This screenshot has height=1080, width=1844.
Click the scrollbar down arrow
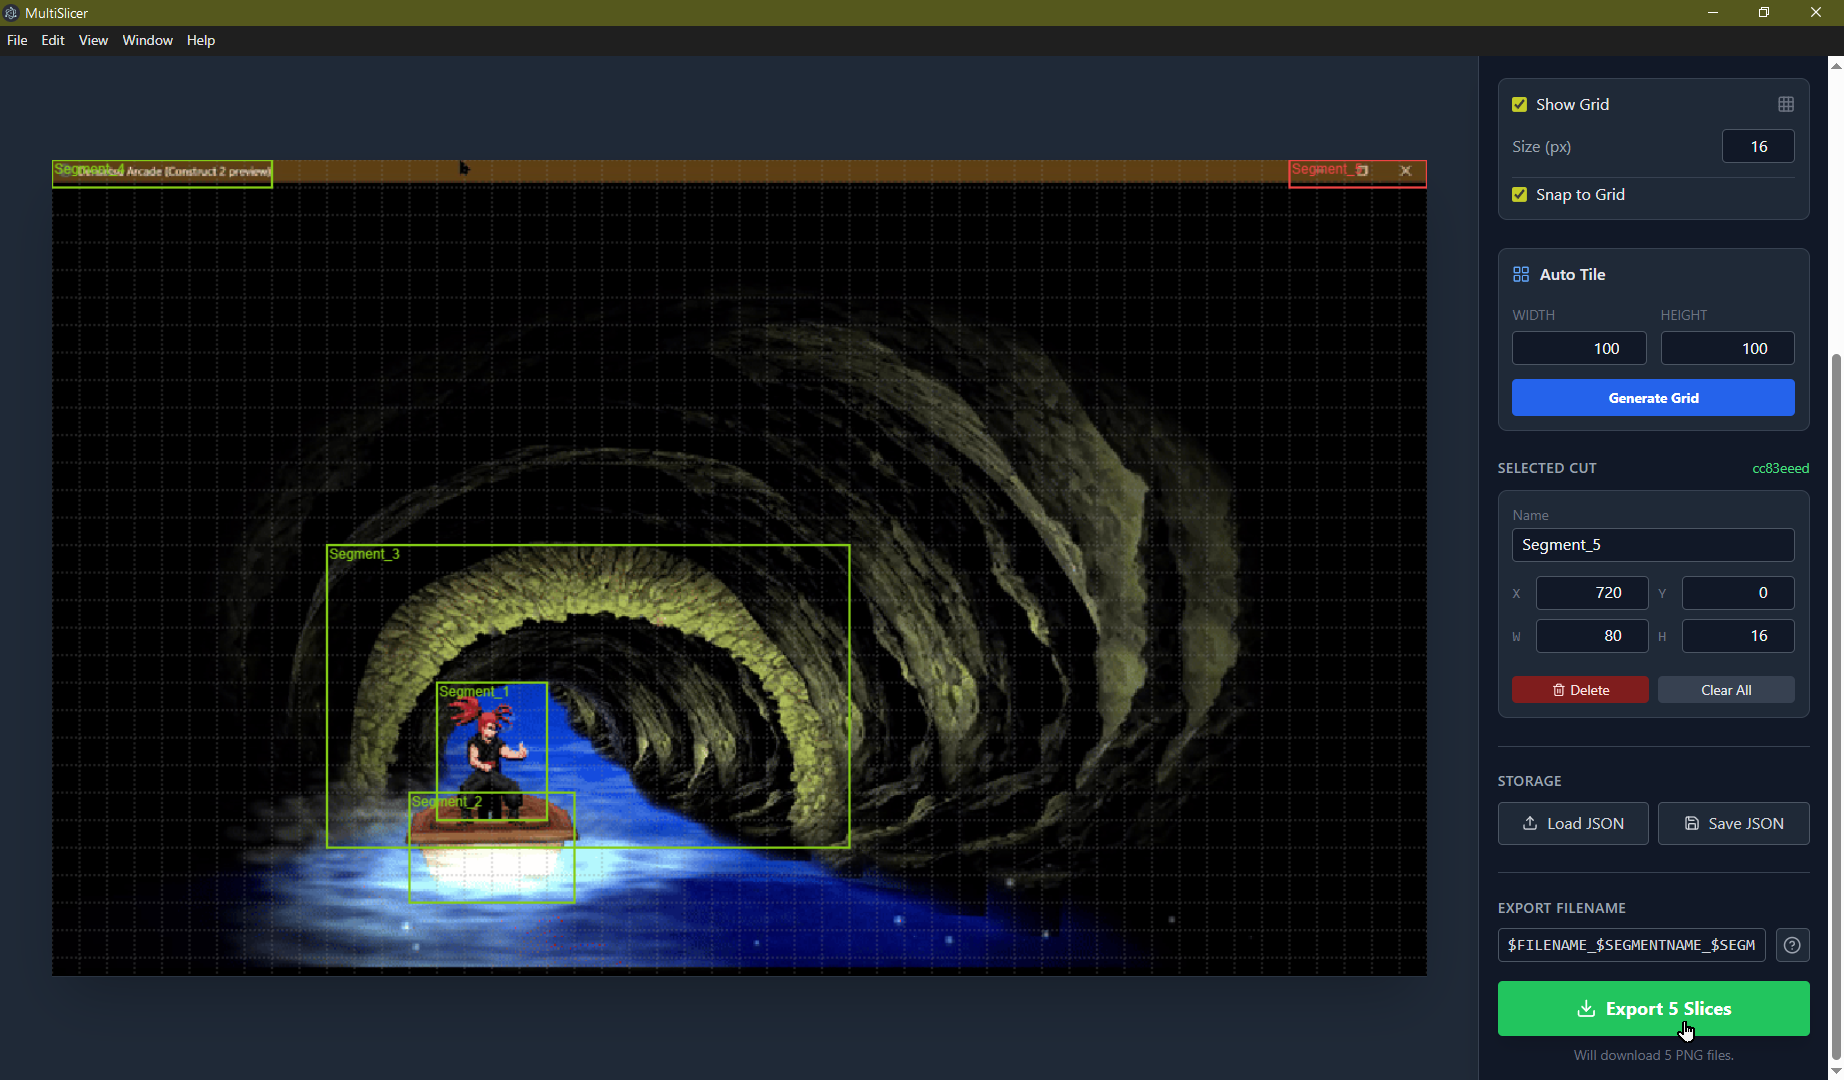tap(1835, 1072)
